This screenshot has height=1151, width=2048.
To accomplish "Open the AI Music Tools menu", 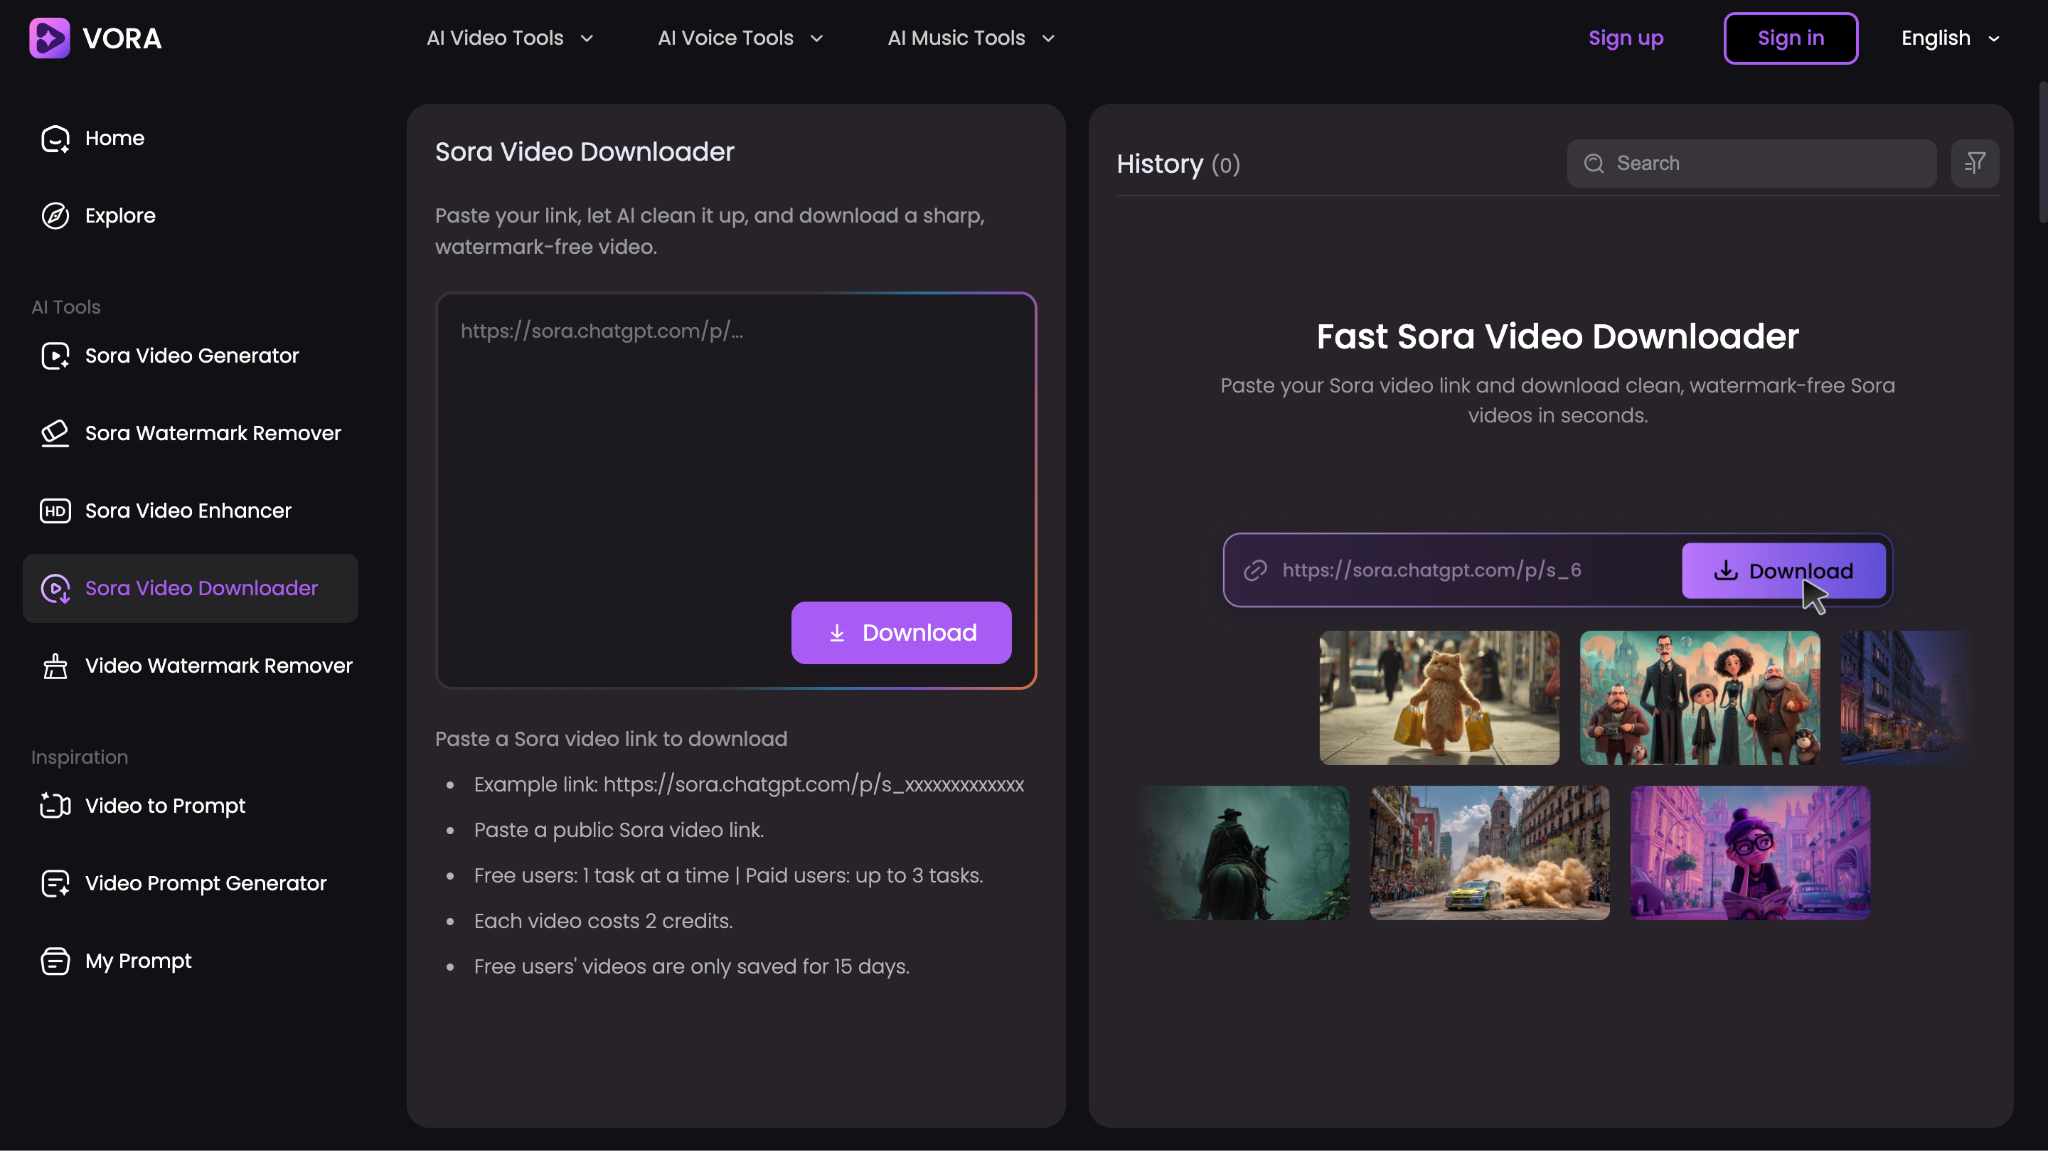I will (968, 38).
